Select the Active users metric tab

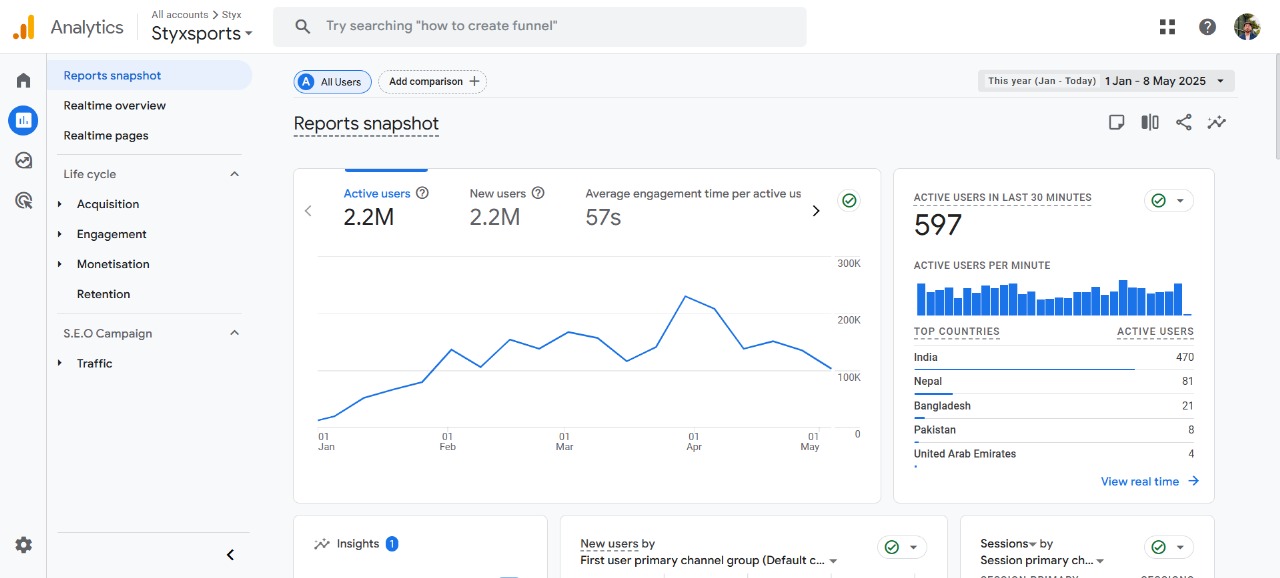[377, 194]
